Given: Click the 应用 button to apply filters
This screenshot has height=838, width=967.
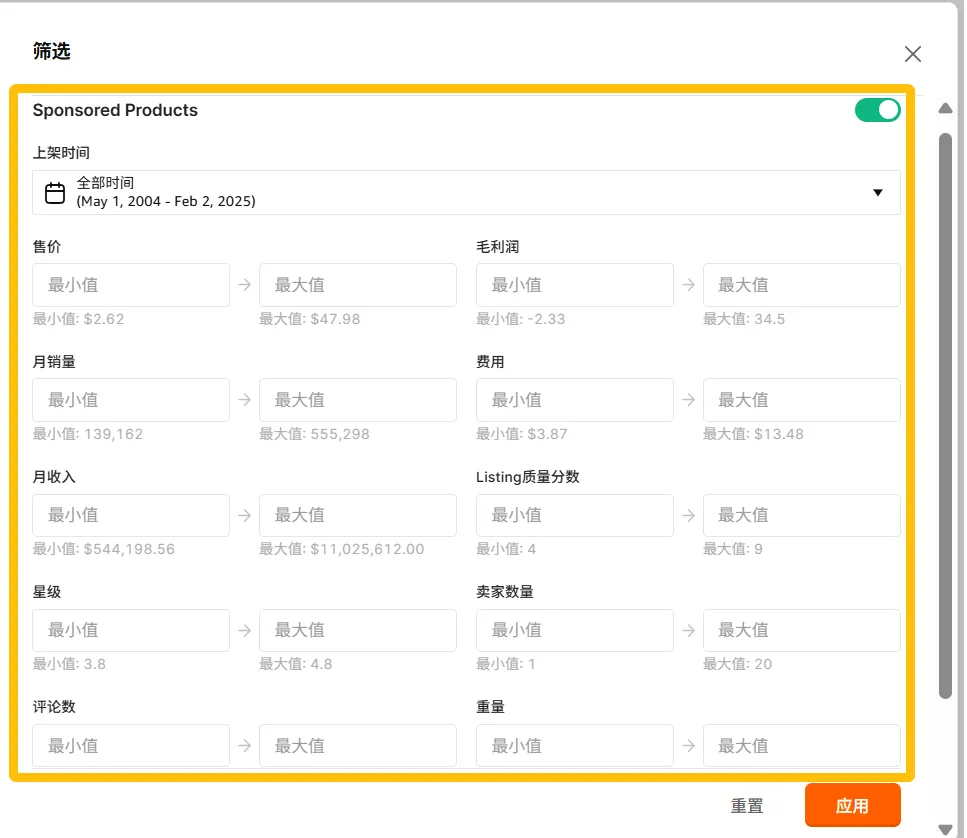Looking at the screenshot, I should [x=853, y=805].
